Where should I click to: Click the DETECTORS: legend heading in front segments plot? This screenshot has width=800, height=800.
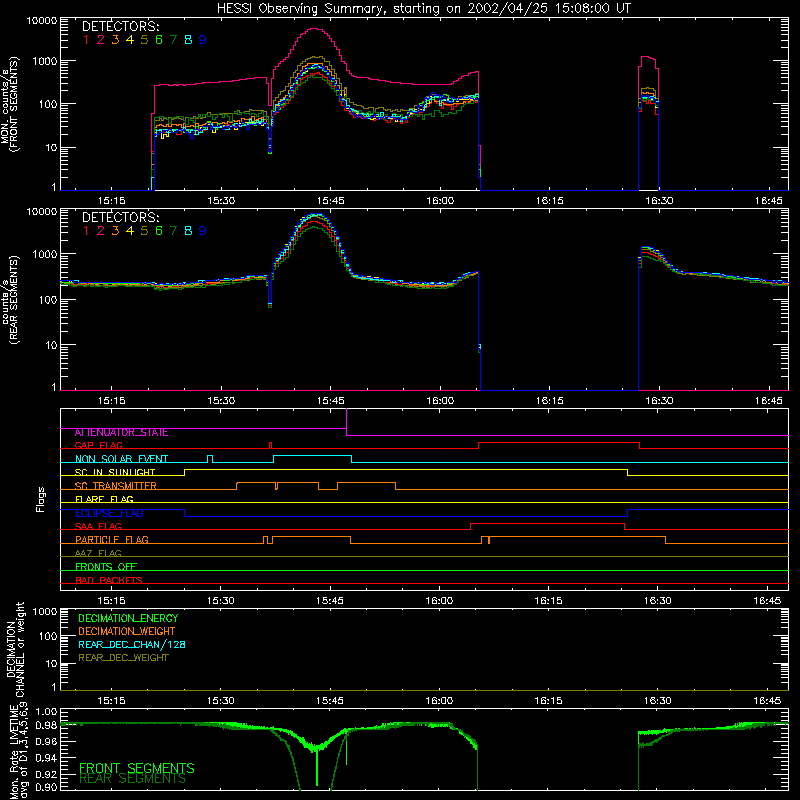click(120, 26)
